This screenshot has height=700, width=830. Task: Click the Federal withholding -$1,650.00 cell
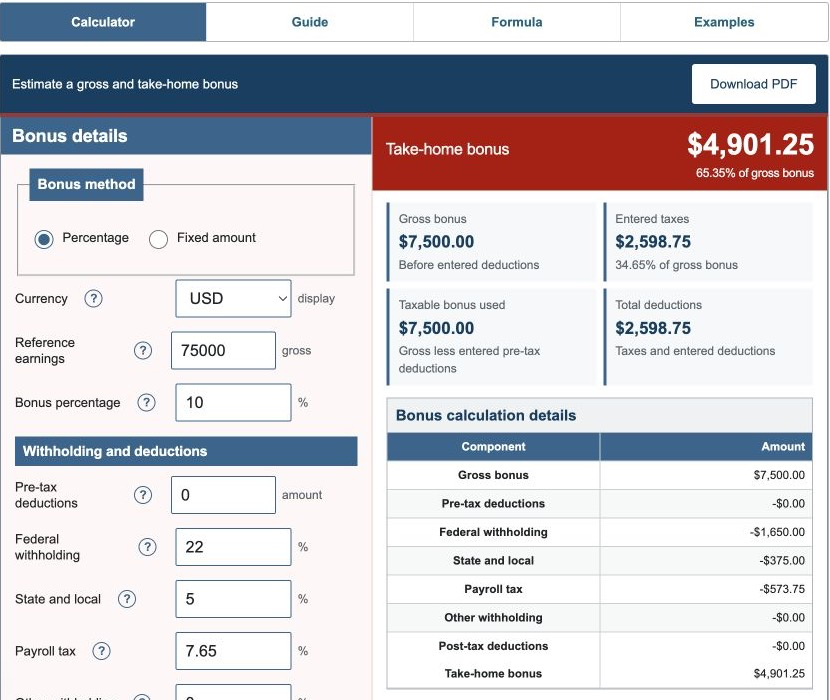[706, 532]
